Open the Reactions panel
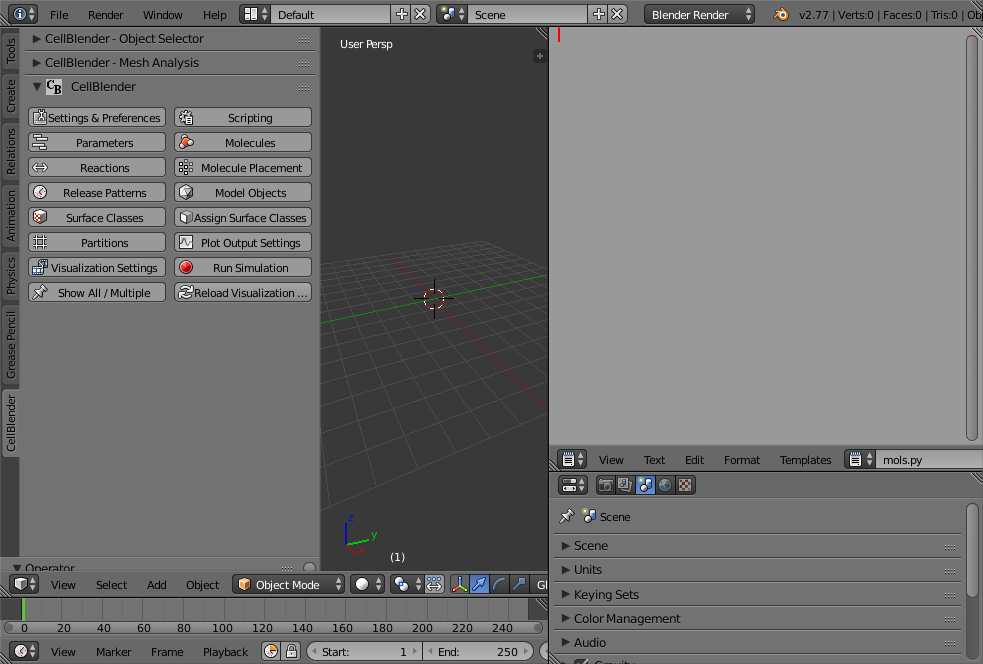This screenshot has width=983, height=664. pyautogui.click(x=97, y=167)
